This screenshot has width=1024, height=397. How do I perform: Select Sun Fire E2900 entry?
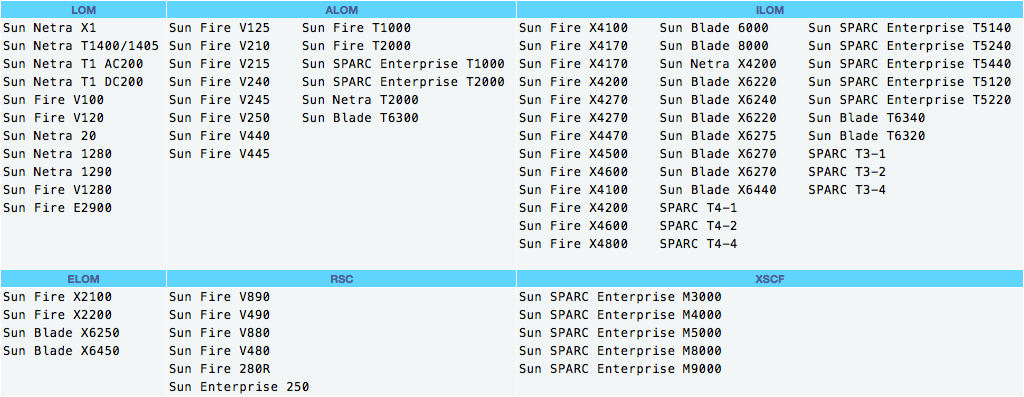57,208
